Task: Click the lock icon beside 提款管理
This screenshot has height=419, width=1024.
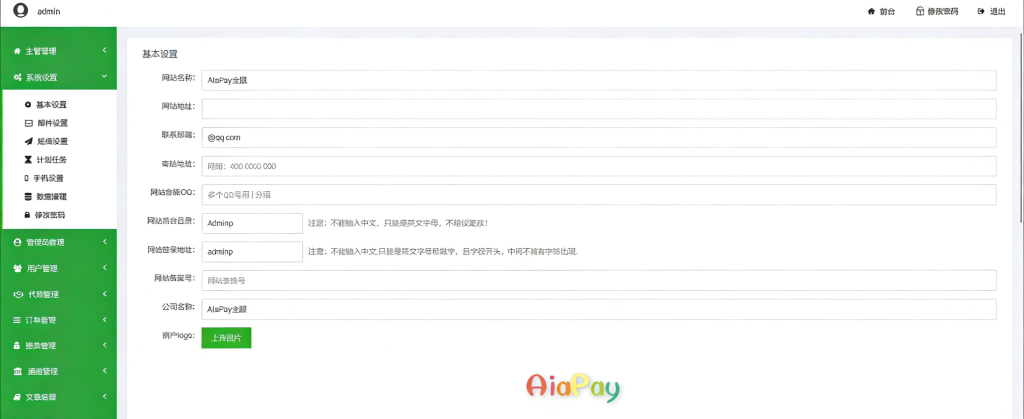Action: point(17,345)
